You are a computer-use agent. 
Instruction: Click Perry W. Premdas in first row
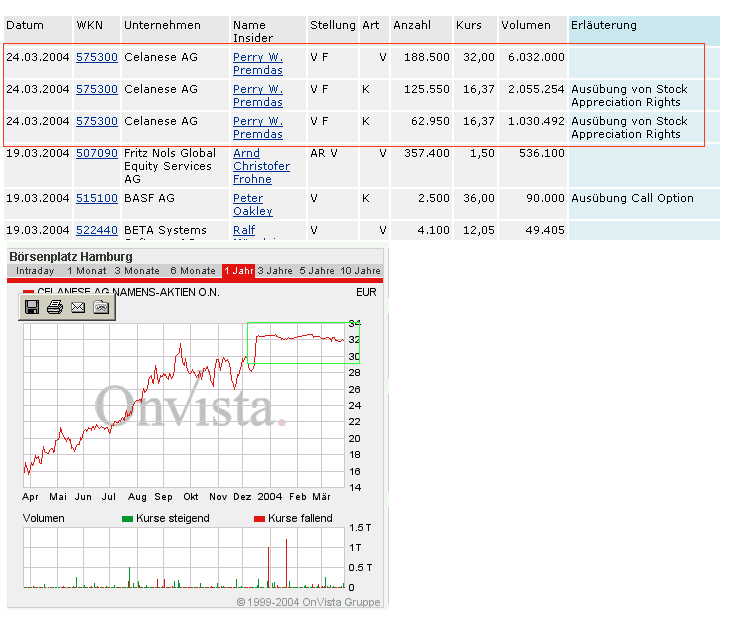pyautogui.click(x=257, y=63)
